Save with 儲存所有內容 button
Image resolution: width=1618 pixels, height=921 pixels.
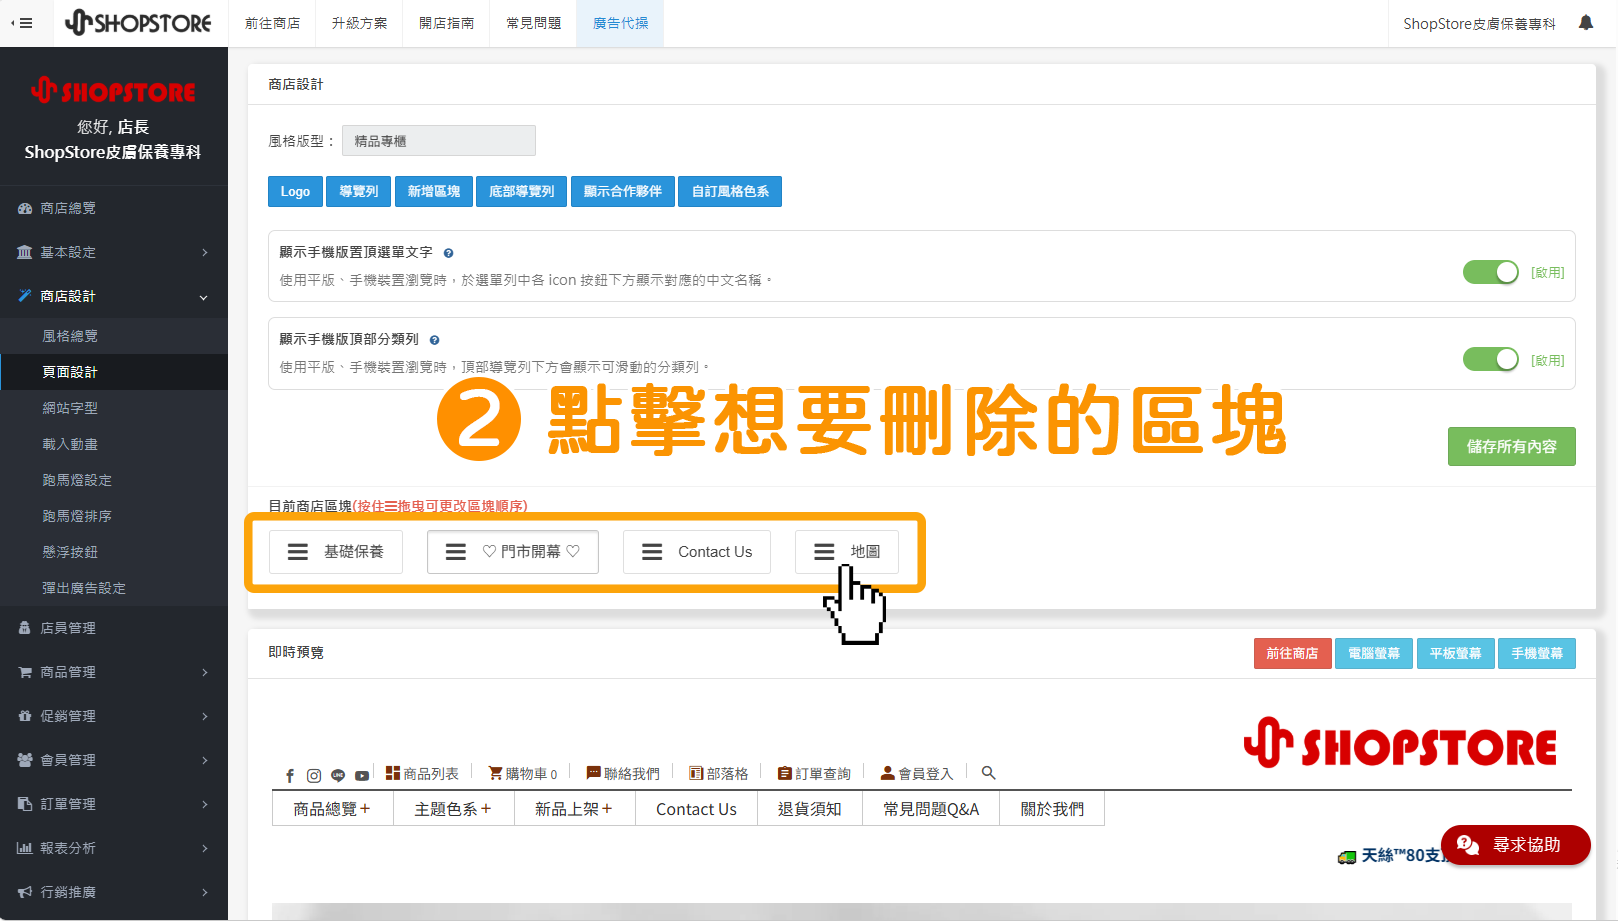coord(1512,447)
